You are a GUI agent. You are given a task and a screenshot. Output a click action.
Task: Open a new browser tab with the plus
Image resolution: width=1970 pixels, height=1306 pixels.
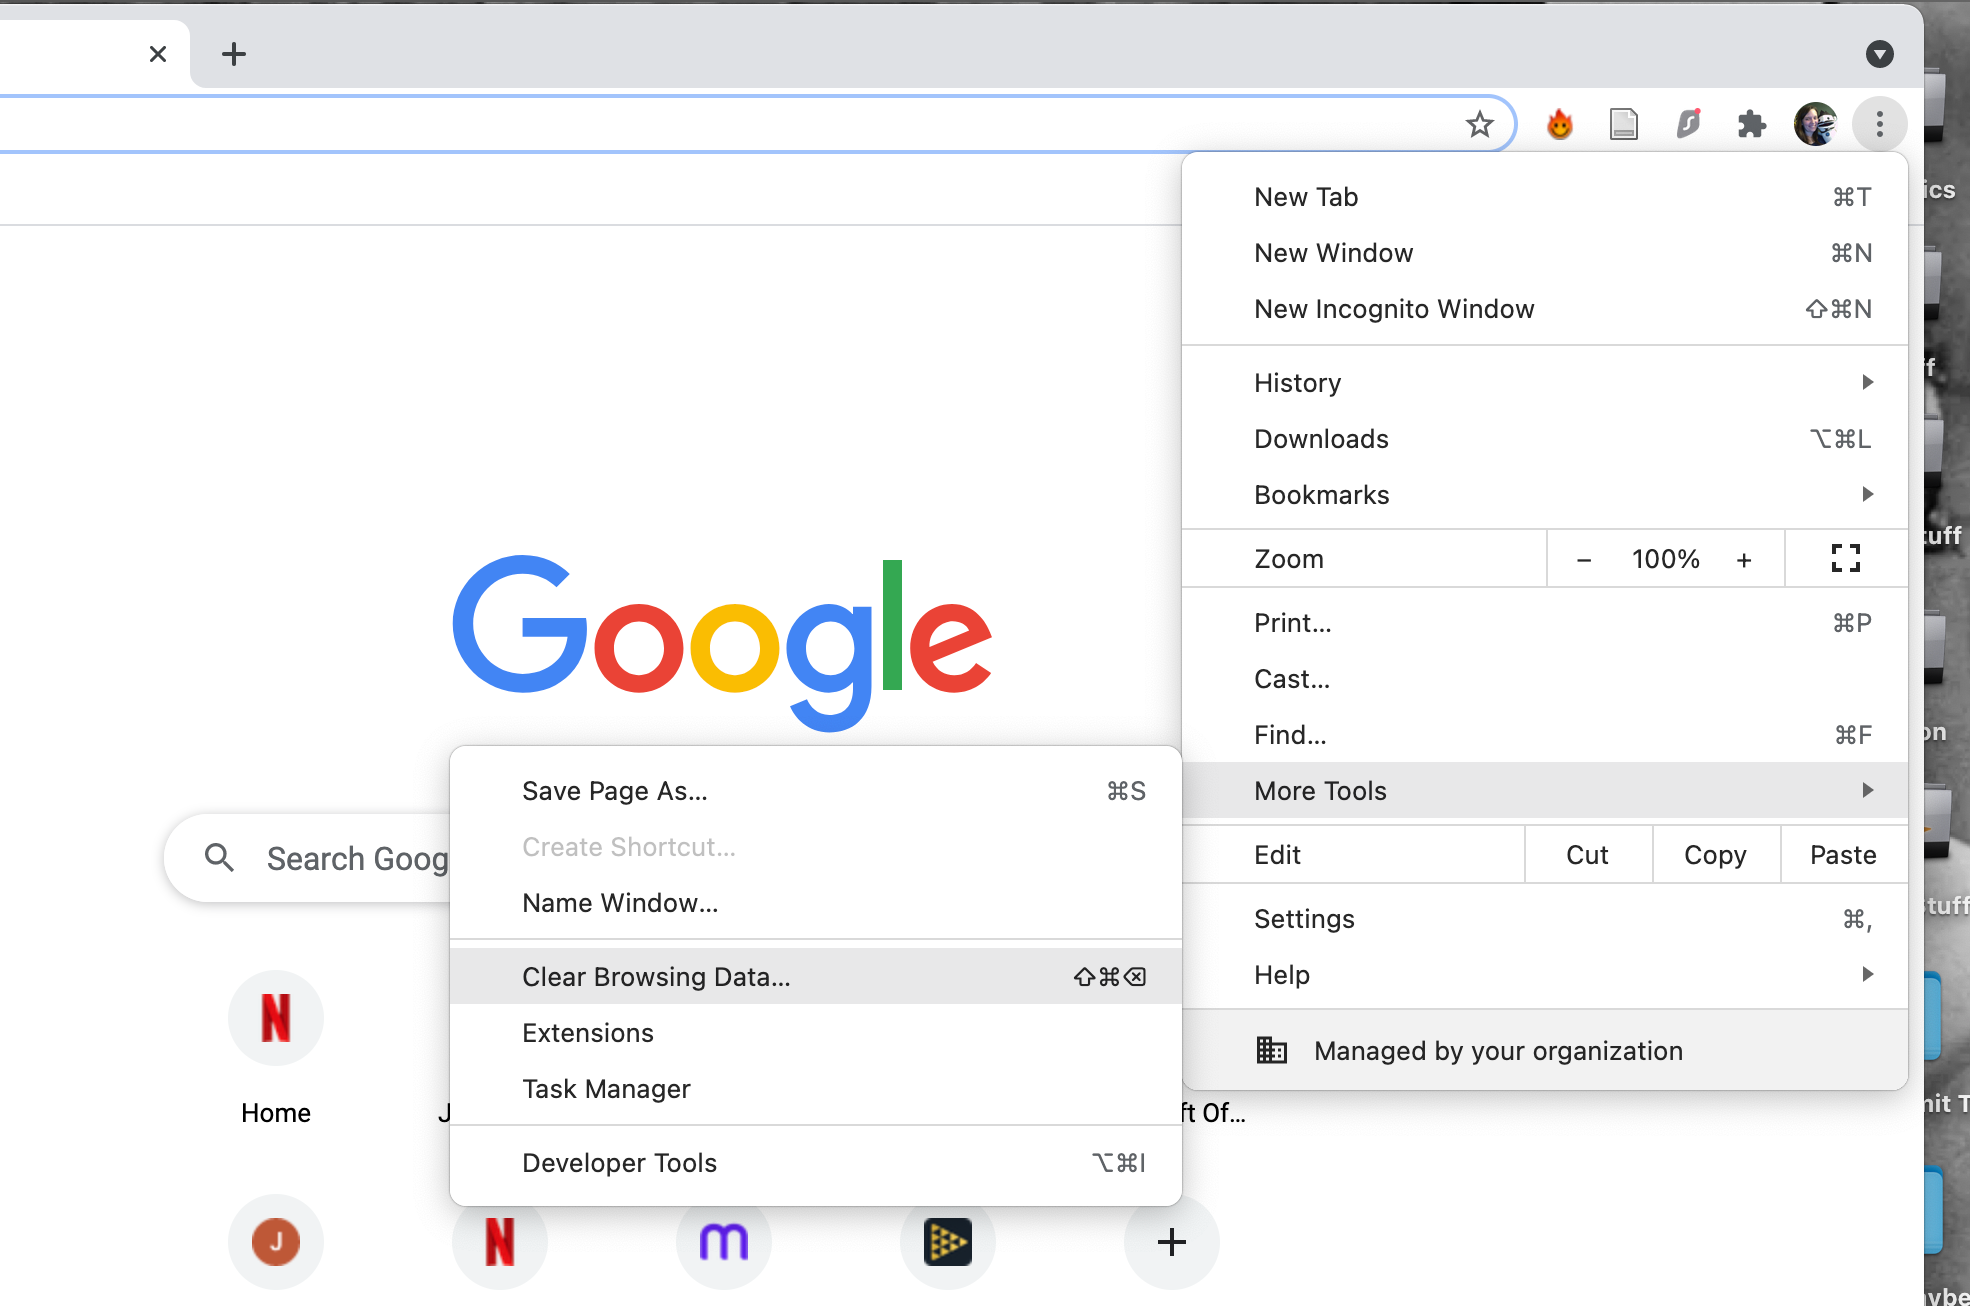[x=234, y=53]
